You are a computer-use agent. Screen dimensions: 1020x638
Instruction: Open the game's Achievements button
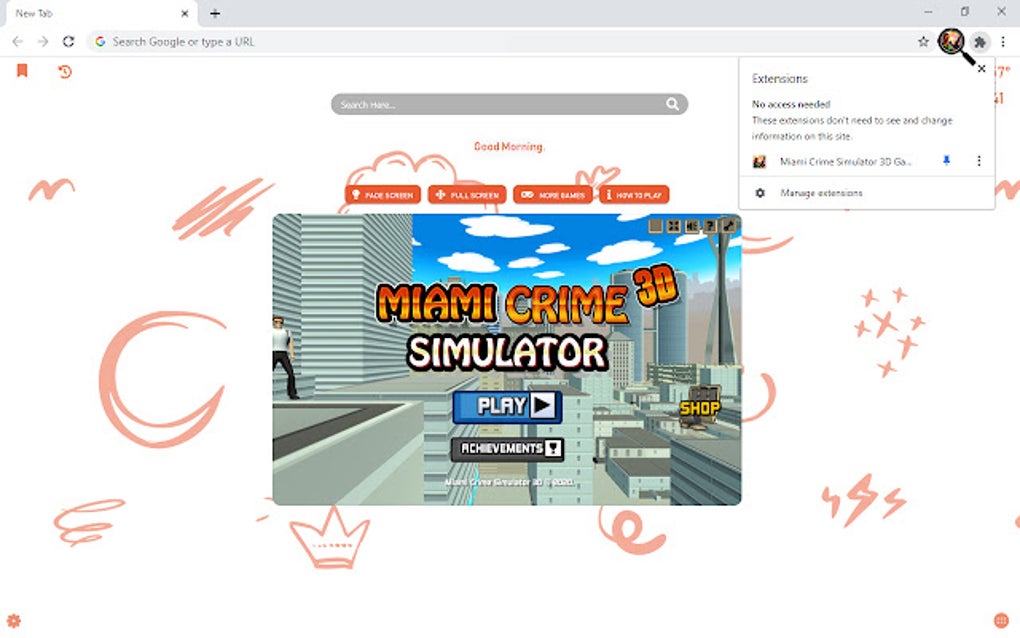pyautogui.click(x=507, y=449)
